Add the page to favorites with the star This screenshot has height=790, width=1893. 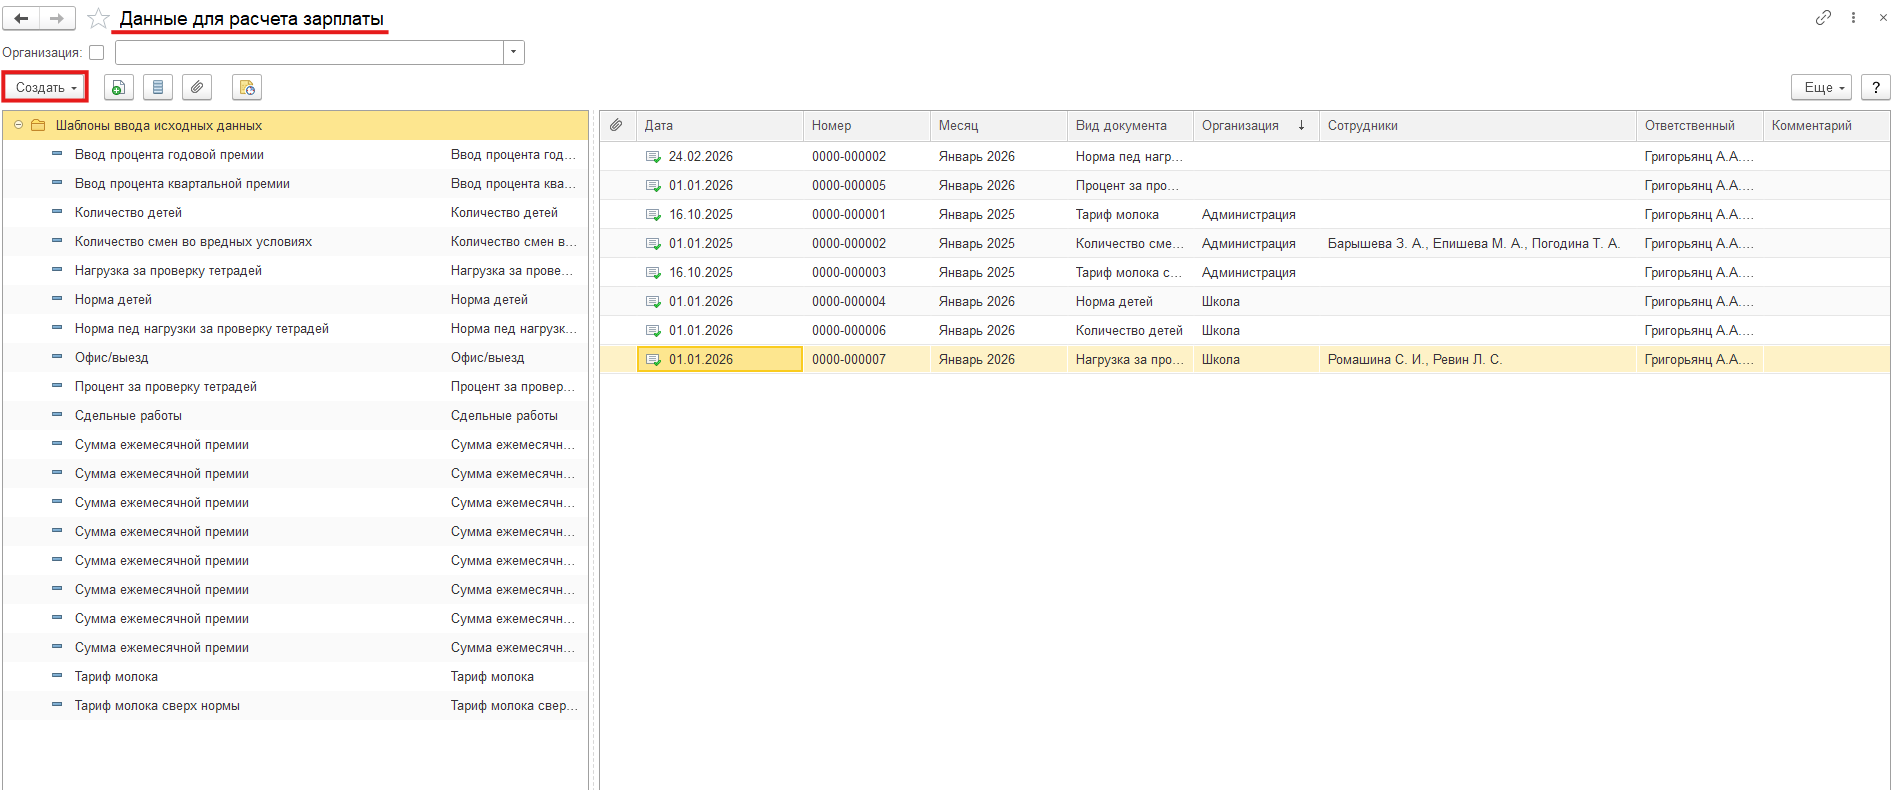click(98, 19)
